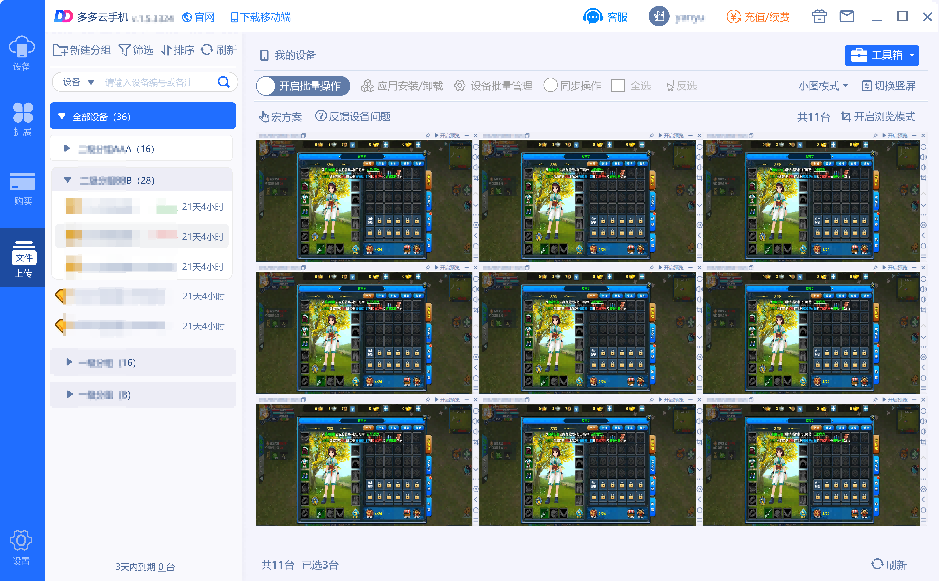Viewport: 939px width, 581px height.
Task: Refresh via bottom-right 刷新 button
Action: (x=889, y=564)
